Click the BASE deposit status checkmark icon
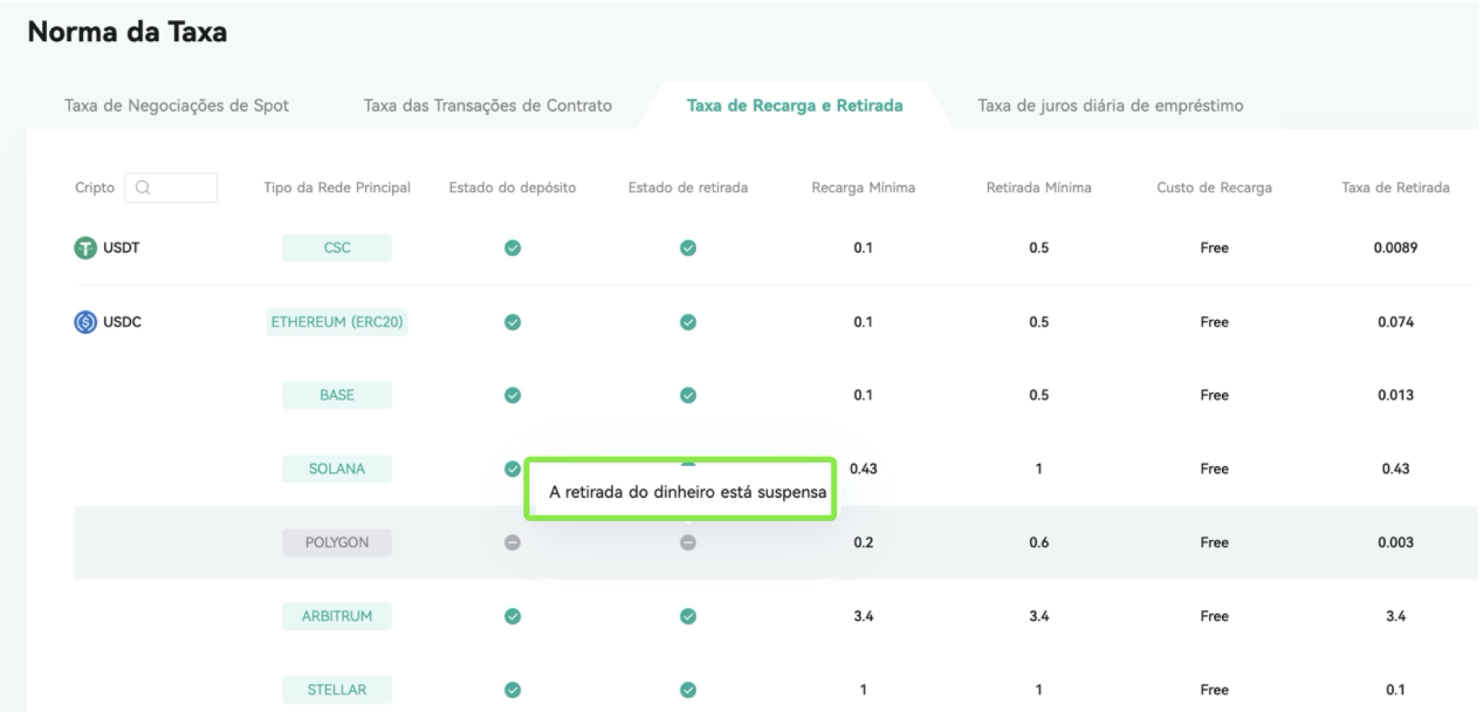Image resolution: width=1480 pixels, height=712 pixels. click(x=512, y=395)
